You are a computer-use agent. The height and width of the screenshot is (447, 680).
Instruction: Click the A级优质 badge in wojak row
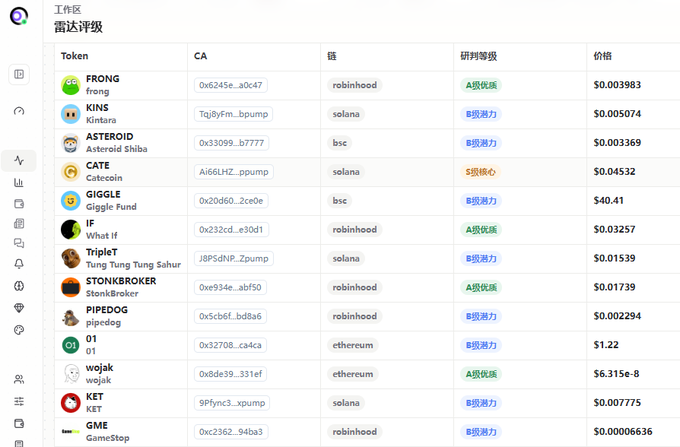(481, 374)
